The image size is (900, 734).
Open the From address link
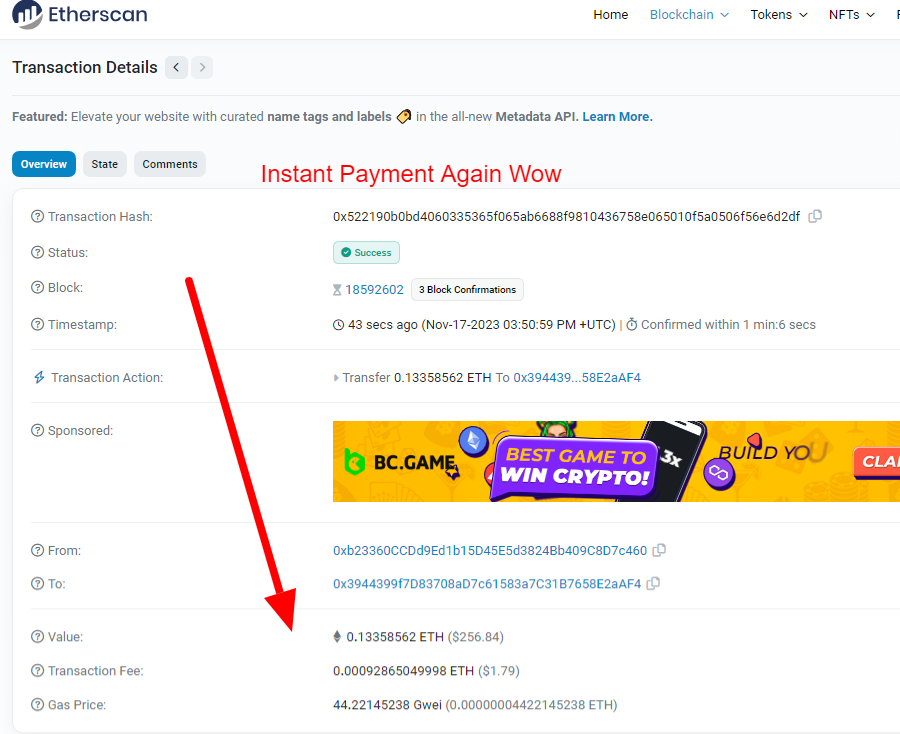click(x=490, y=550)
